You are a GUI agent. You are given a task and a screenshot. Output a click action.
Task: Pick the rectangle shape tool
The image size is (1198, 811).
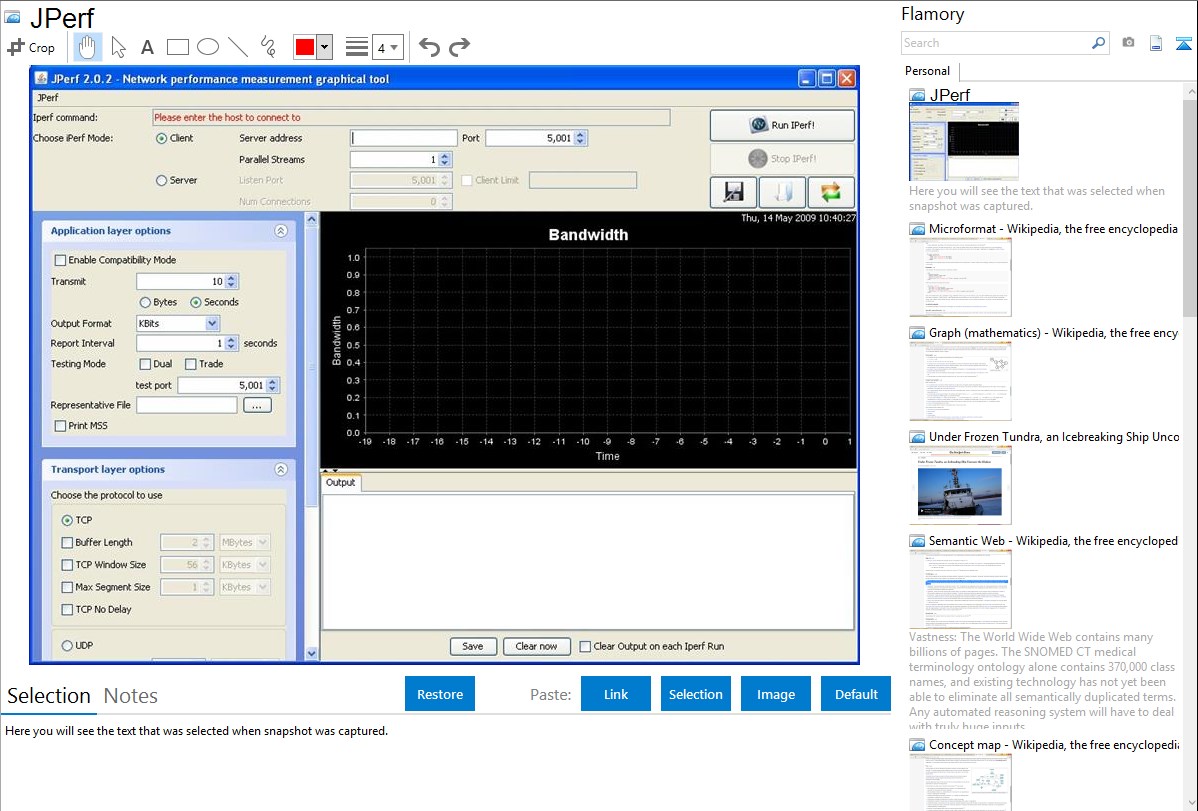point(177,47)
